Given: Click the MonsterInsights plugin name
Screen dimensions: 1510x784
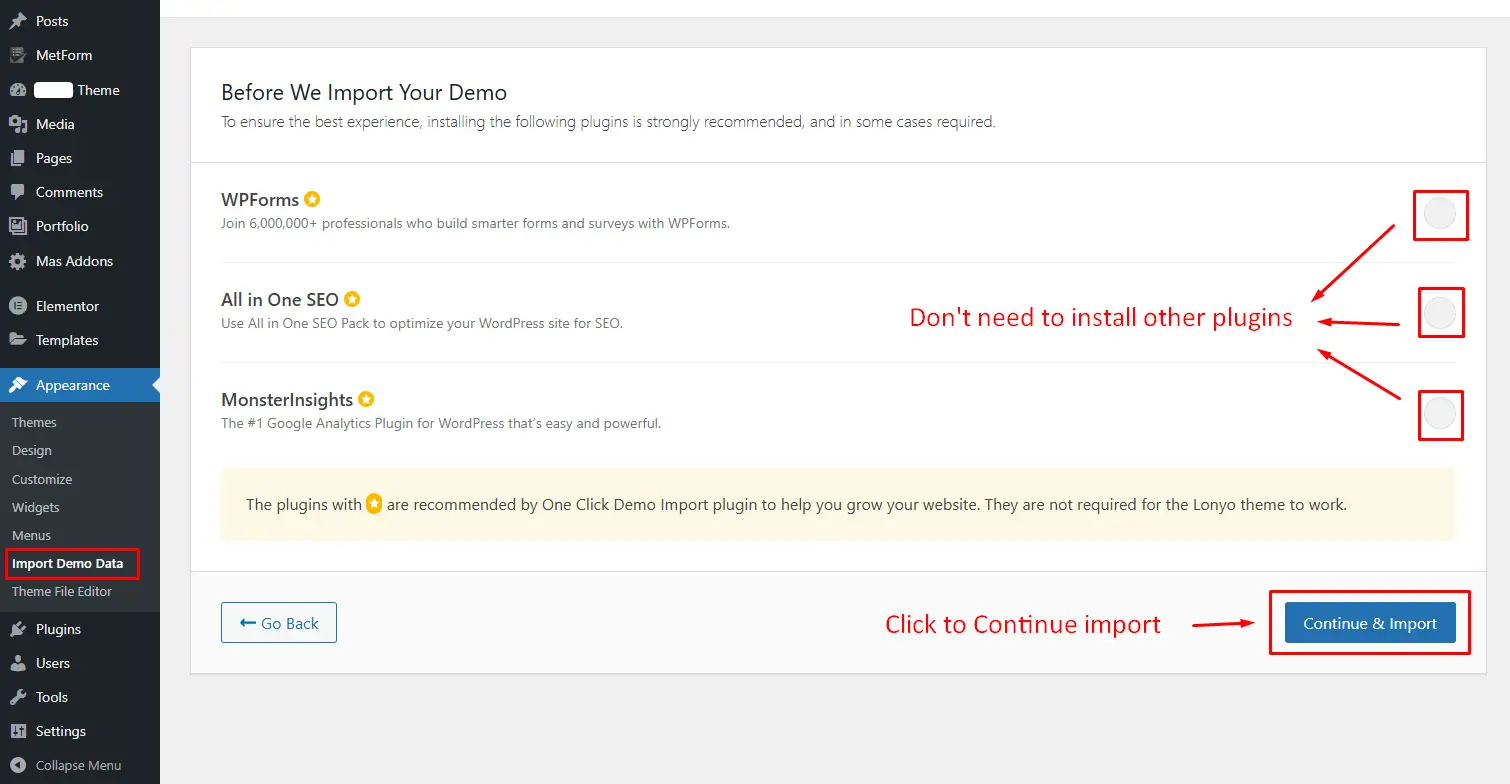Looking at the screenshot, I should click(287, 399).
